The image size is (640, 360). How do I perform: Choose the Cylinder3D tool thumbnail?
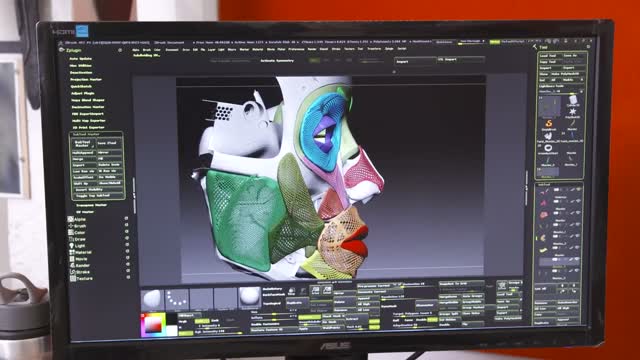[573, 99]
